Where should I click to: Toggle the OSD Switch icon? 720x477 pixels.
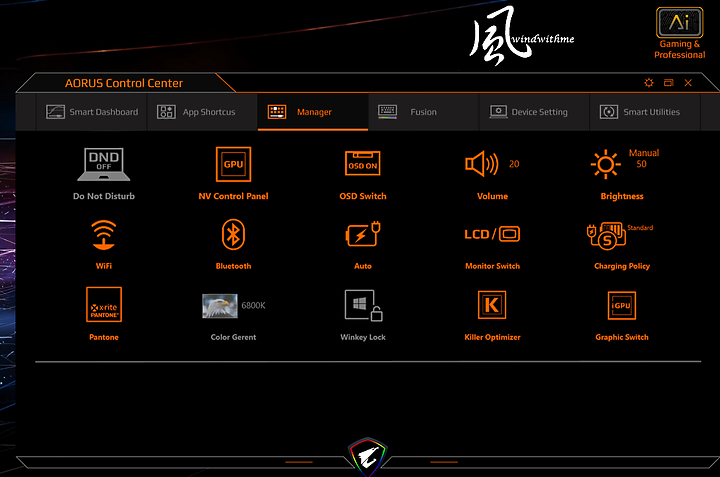(x=363, y=163)
